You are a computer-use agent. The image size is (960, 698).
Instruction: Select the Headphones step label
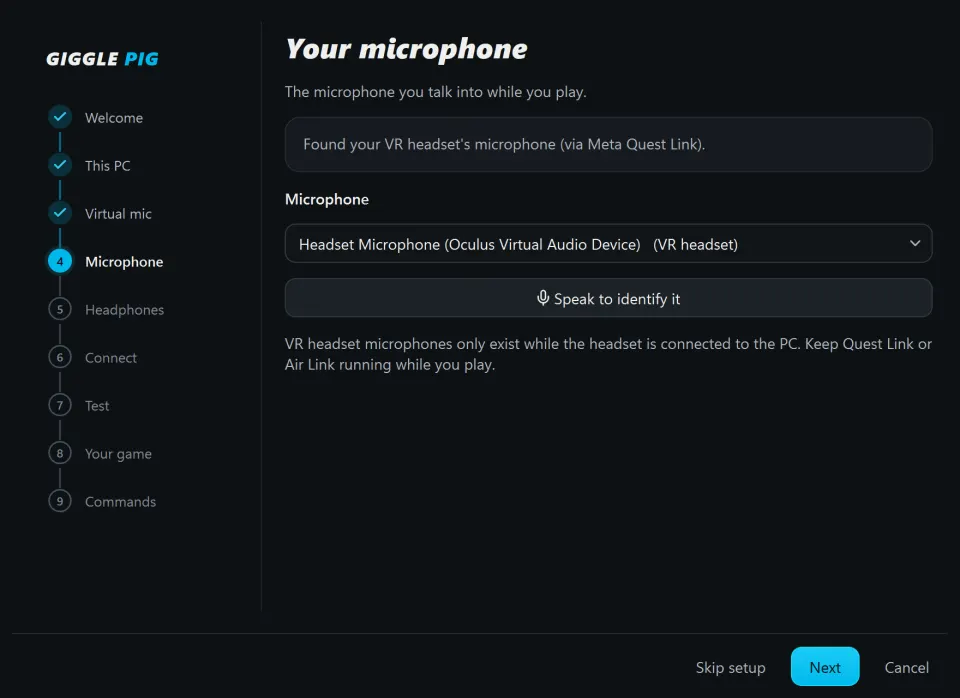[x=124, y=310]
